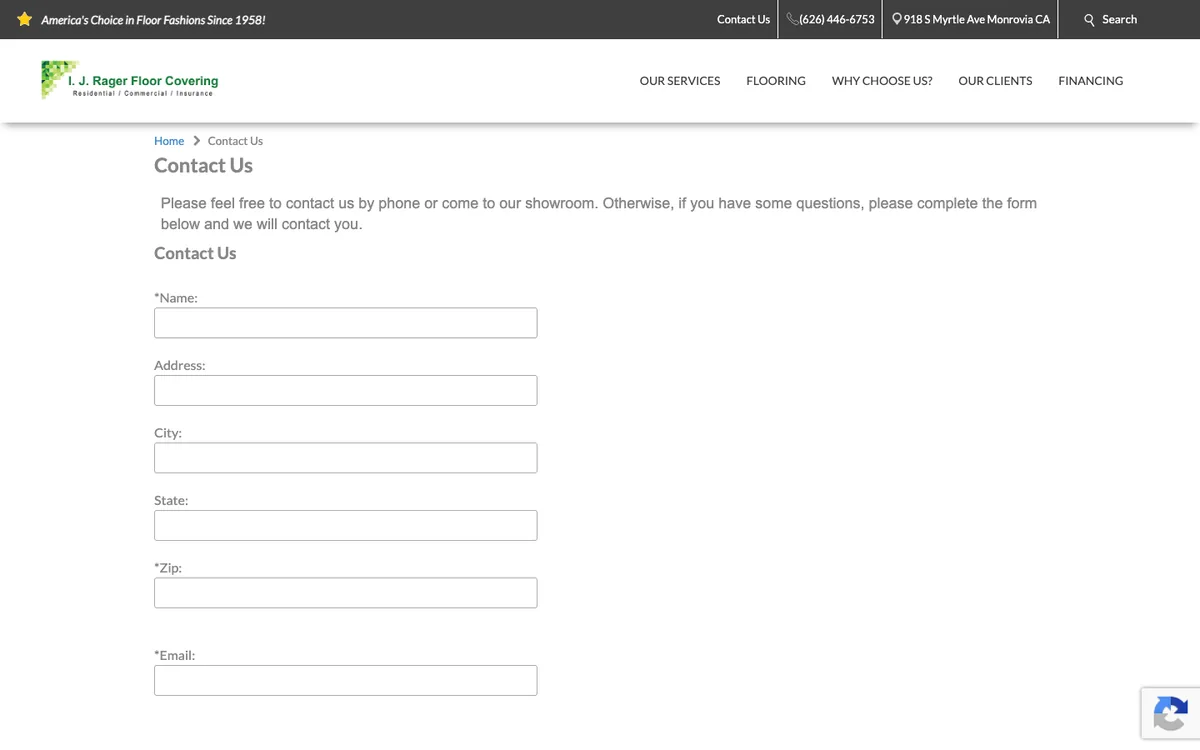The height and width of the screenshot is (750, 1200).
Task: Click the gold star icon in top bar
Action: [x=25, y=19]
